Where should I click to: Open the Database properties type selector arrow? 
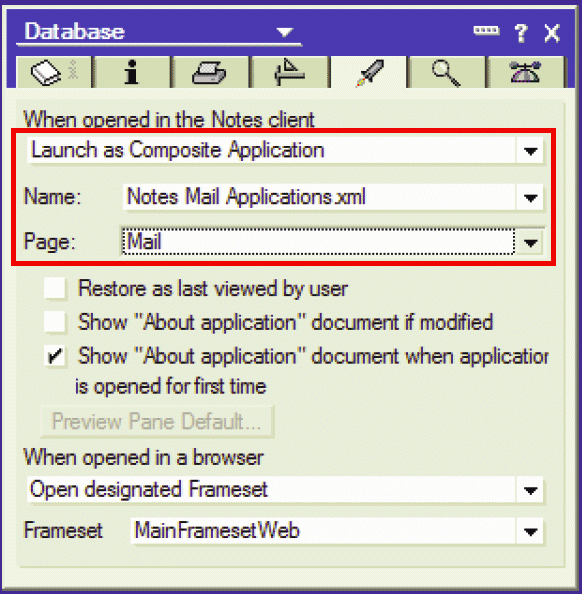pyautogui.click(x=285, y=32)
